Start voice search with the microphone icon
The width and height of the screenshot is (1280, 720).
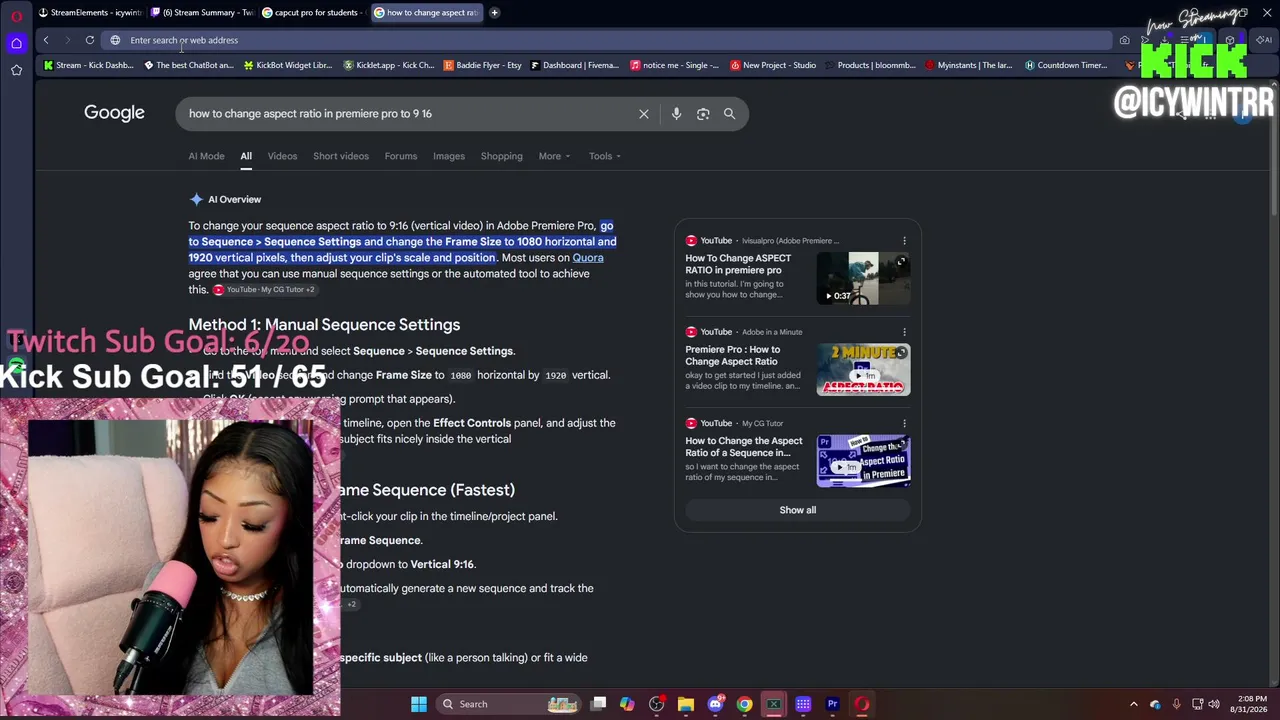click(x=676, y=114)
